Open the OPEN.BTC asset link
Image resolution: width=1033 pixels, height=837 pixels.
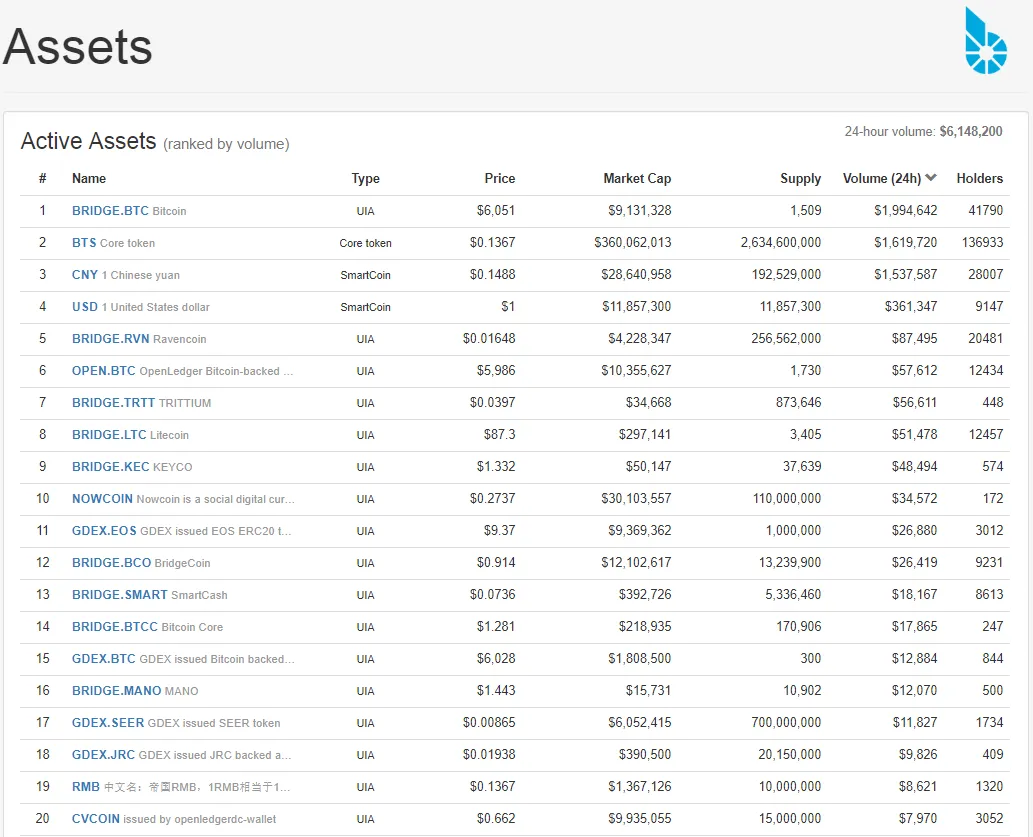point(103,371)
